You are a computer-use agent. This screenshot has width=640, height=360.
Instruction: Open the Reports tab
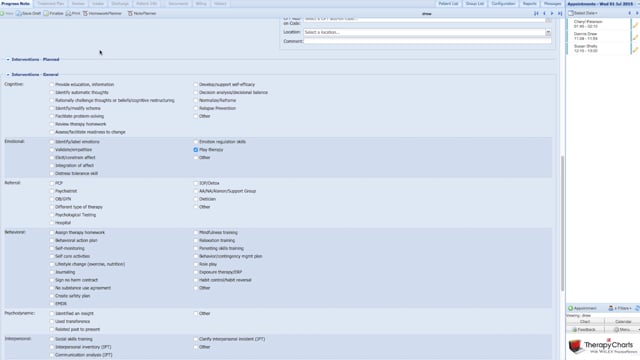530,4
